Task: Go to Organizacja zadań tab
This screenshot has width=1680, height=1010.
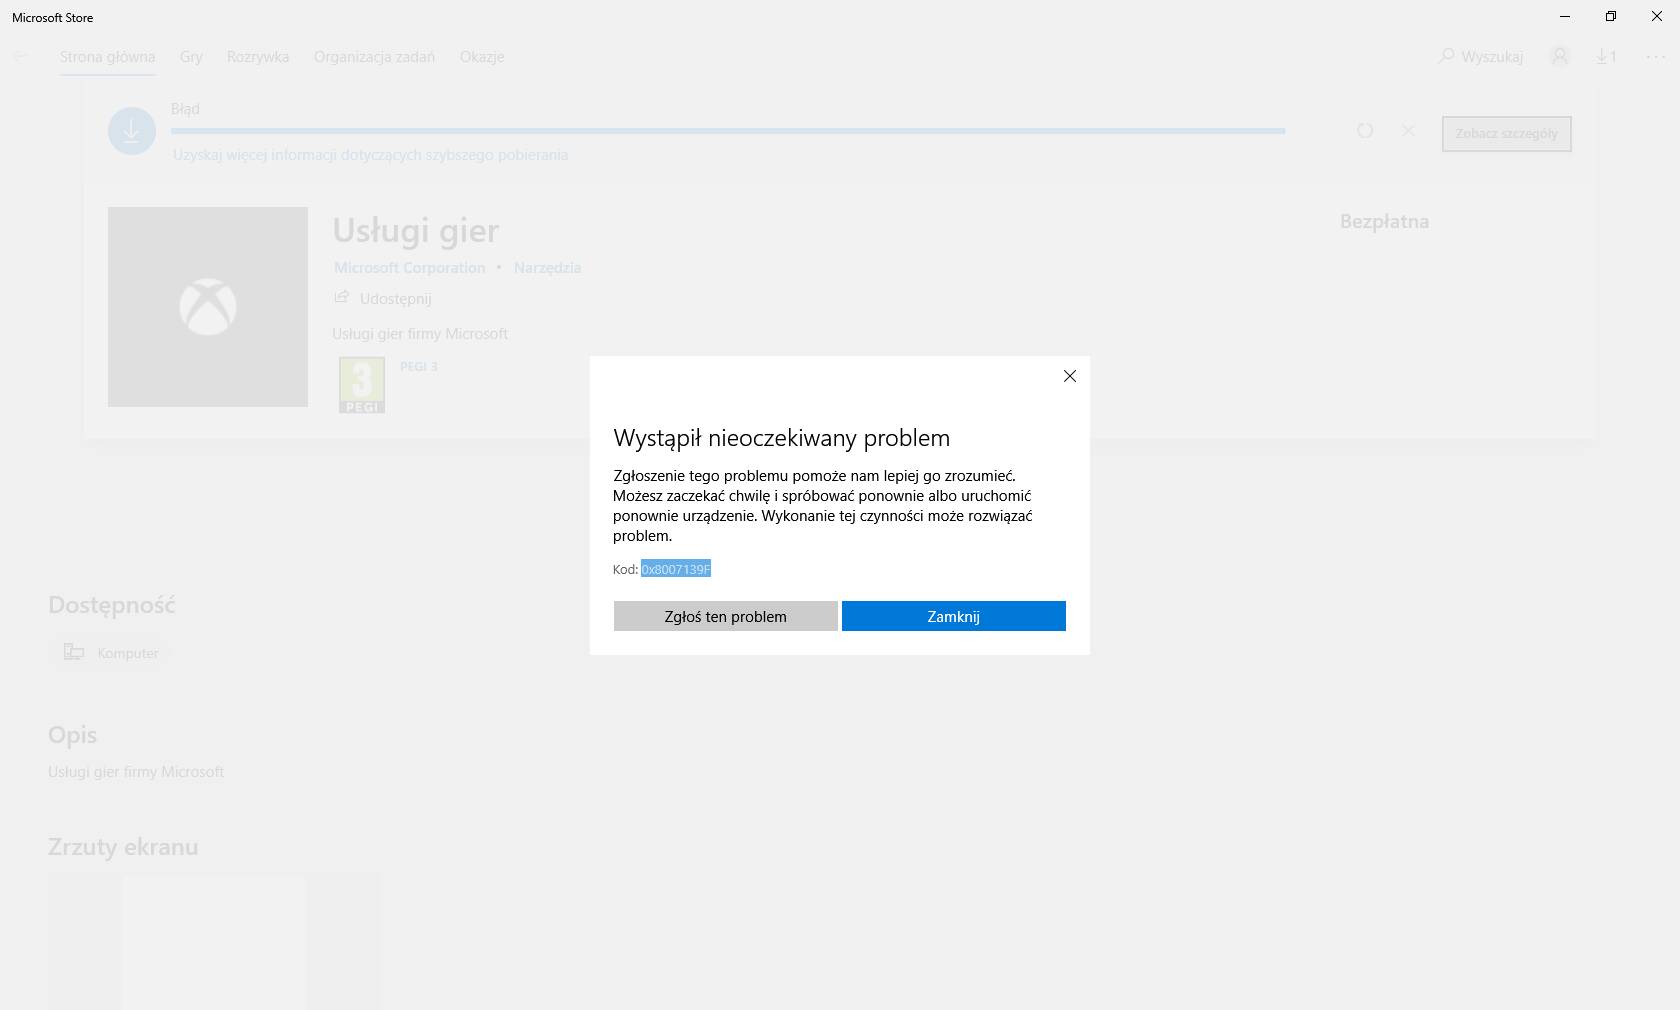Action: 374,57
